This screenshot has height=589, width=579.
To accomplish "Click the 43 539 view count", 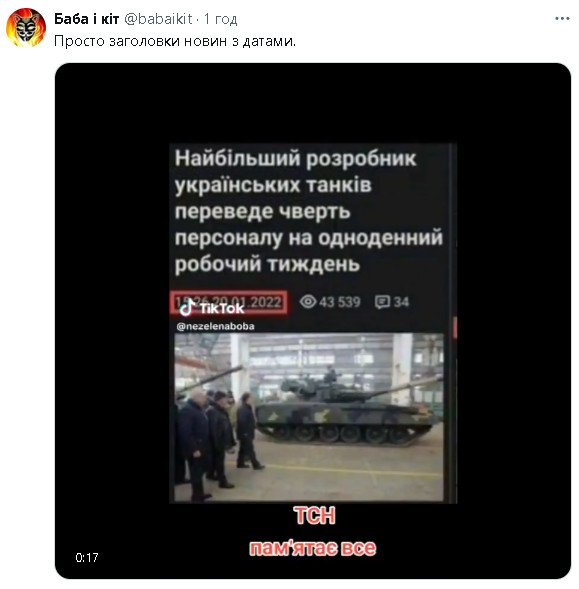I will click(340, 302).
